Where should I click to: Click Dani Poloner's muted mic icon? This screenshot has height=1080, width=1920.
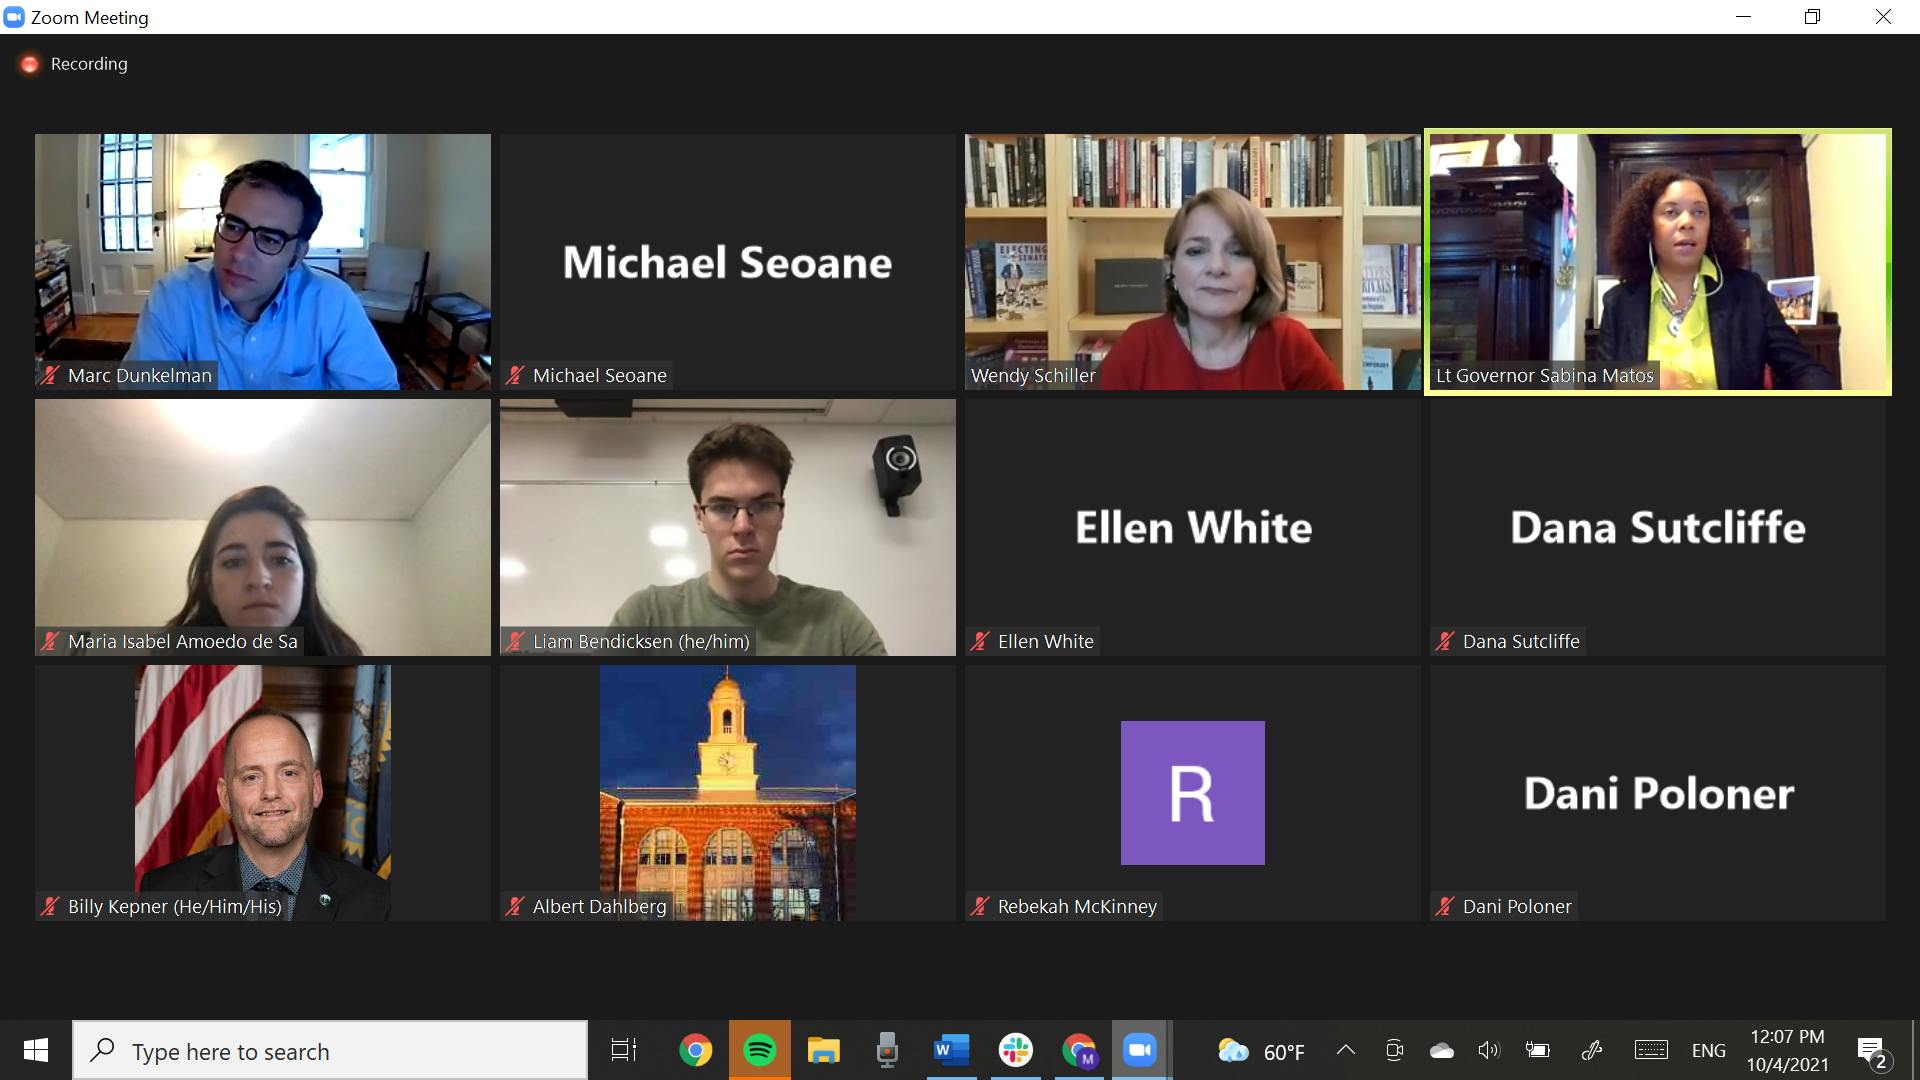(x=1445, y=907)
